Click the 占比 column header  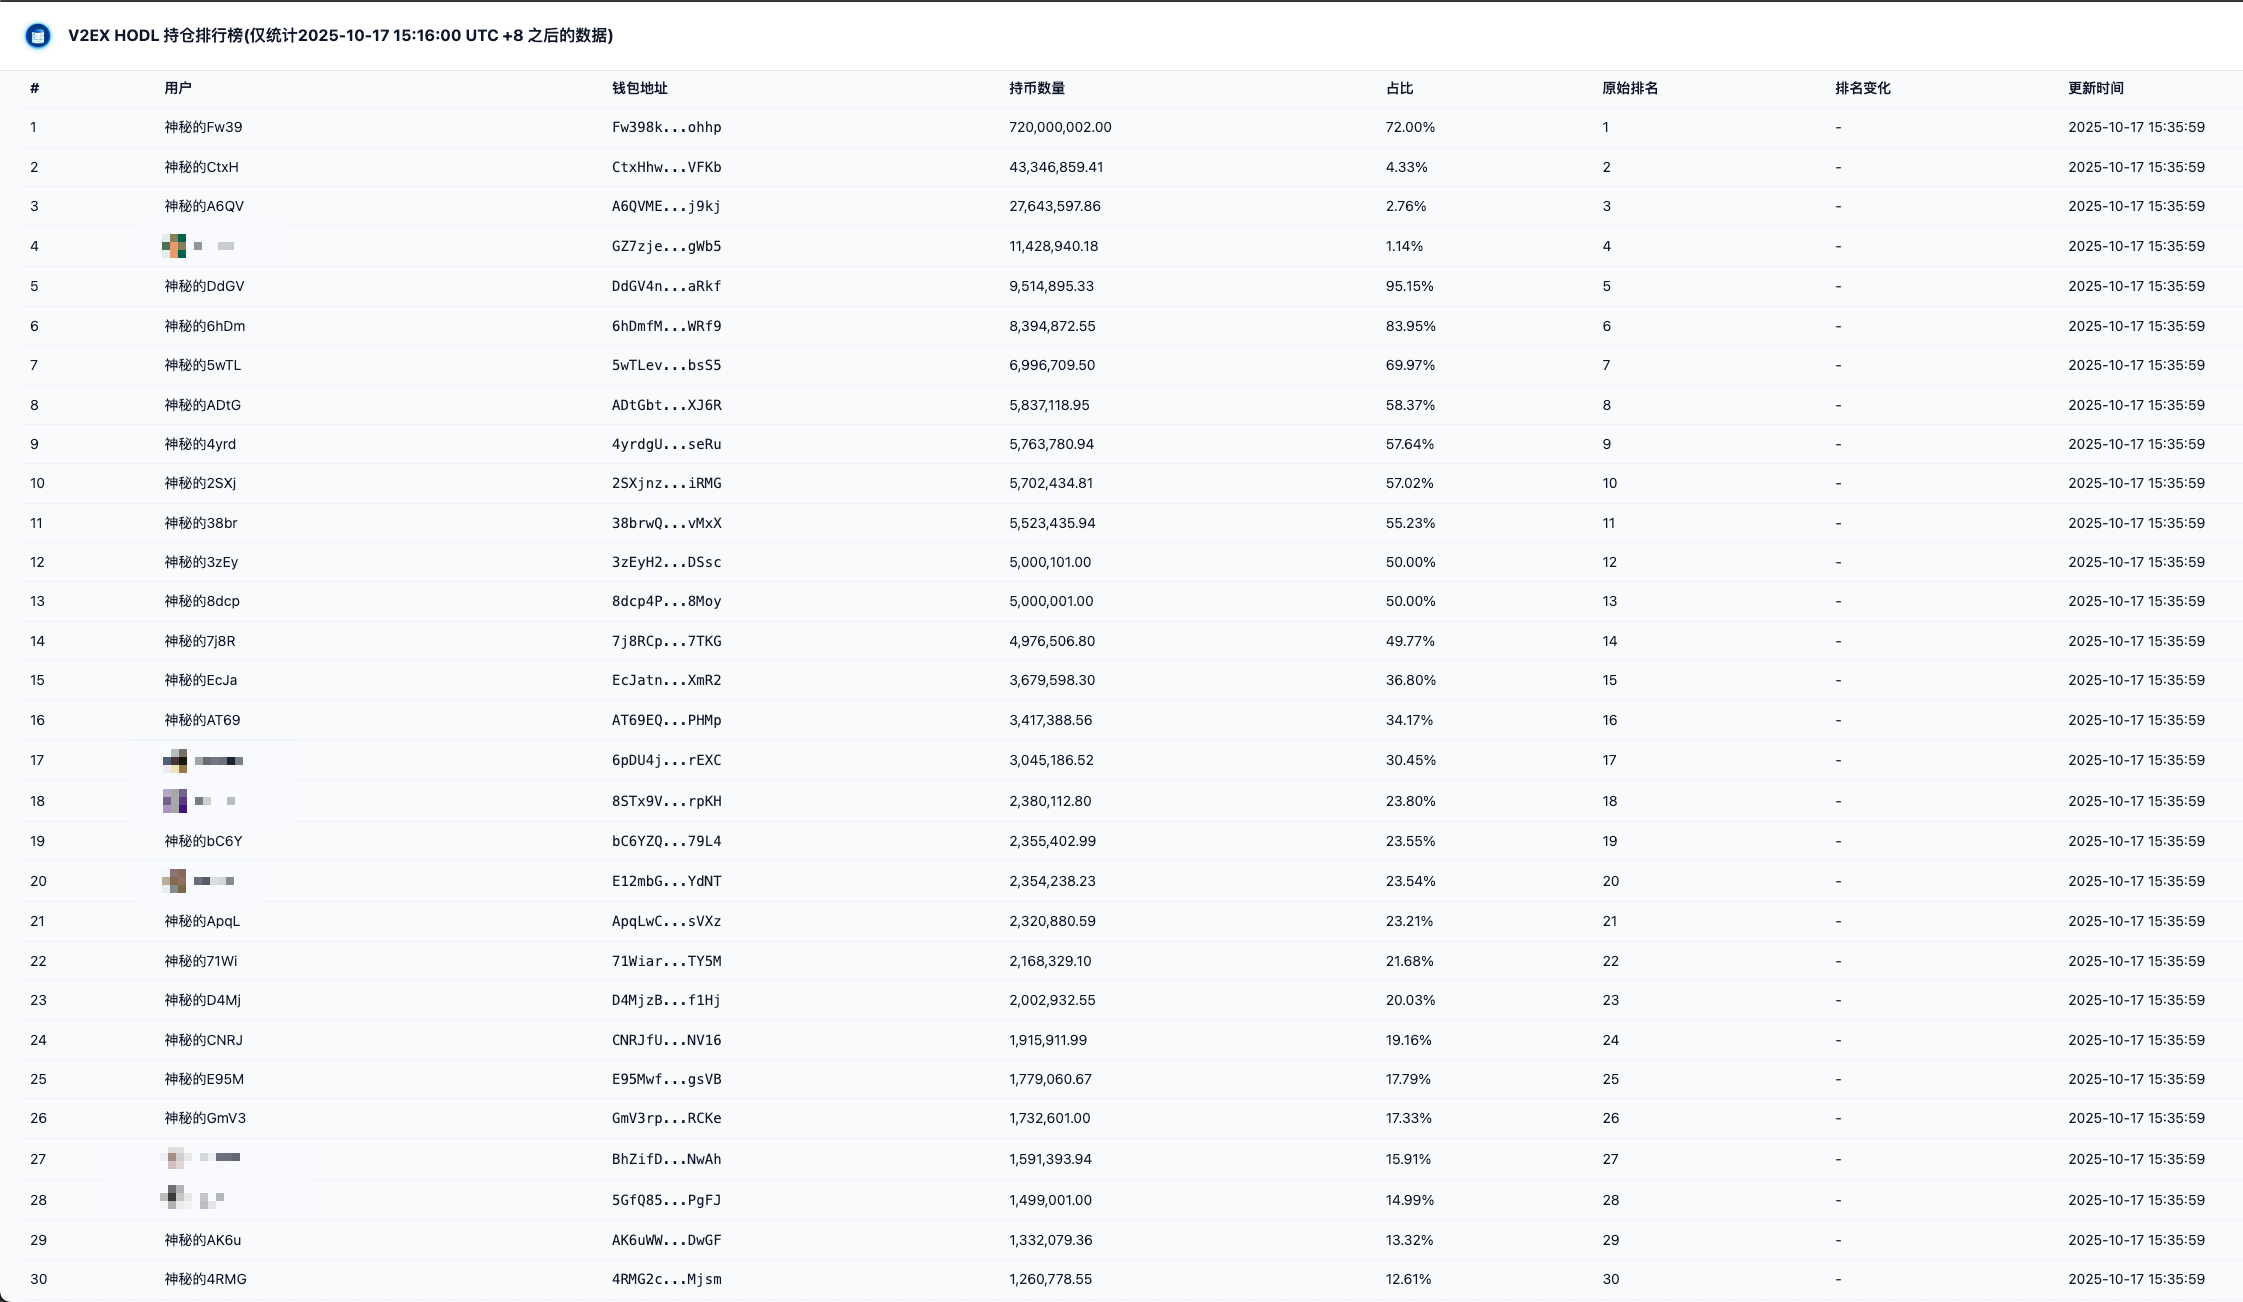coord(1399,88)
